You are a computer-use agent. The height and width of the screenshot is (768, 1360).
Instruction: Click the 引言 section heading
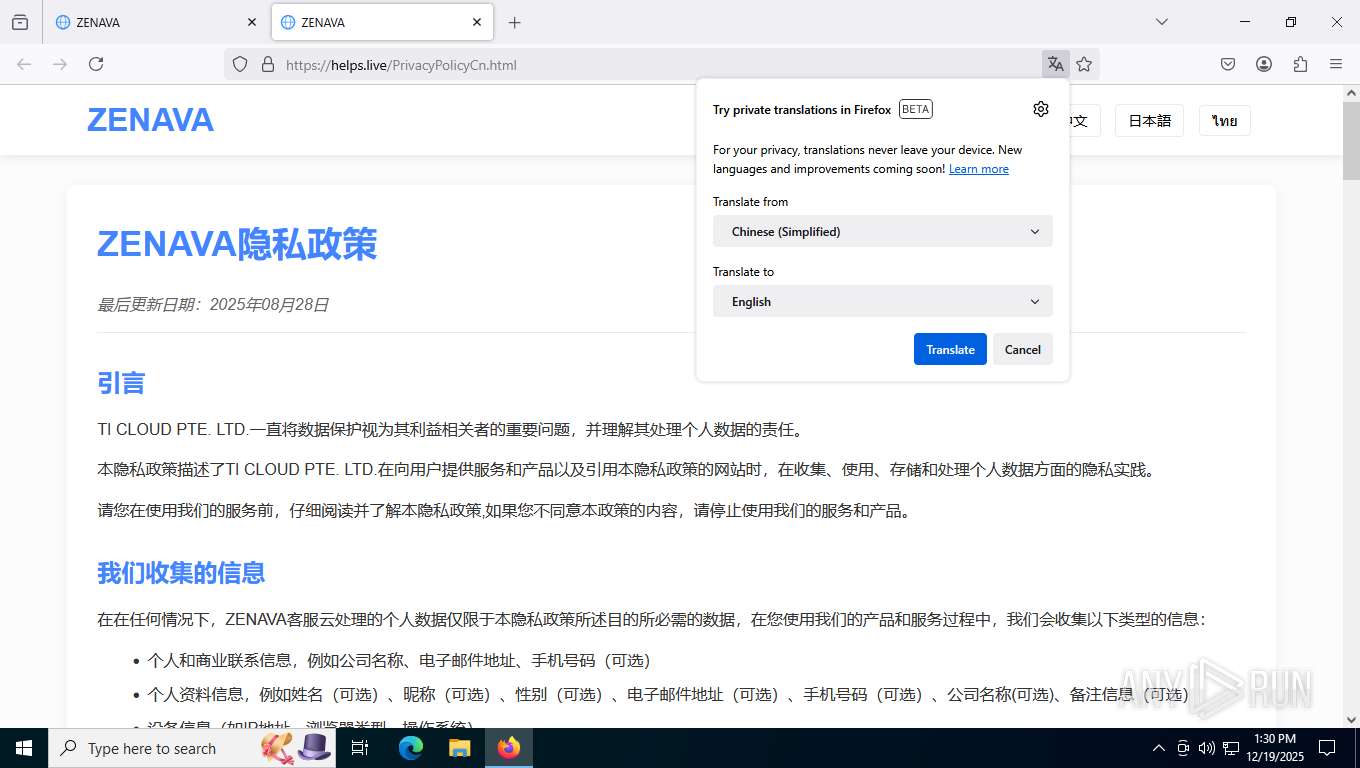121,383
